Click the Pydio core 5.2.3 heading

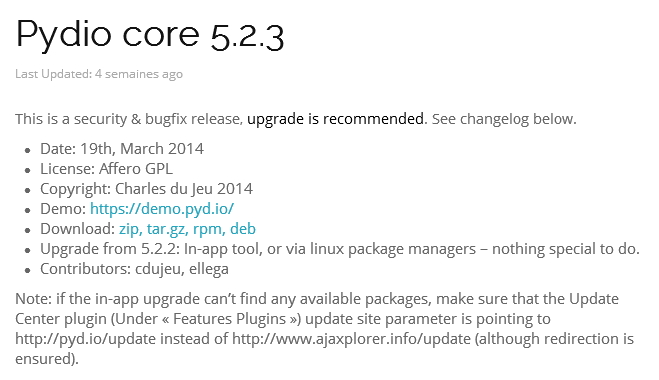[150, 34]
